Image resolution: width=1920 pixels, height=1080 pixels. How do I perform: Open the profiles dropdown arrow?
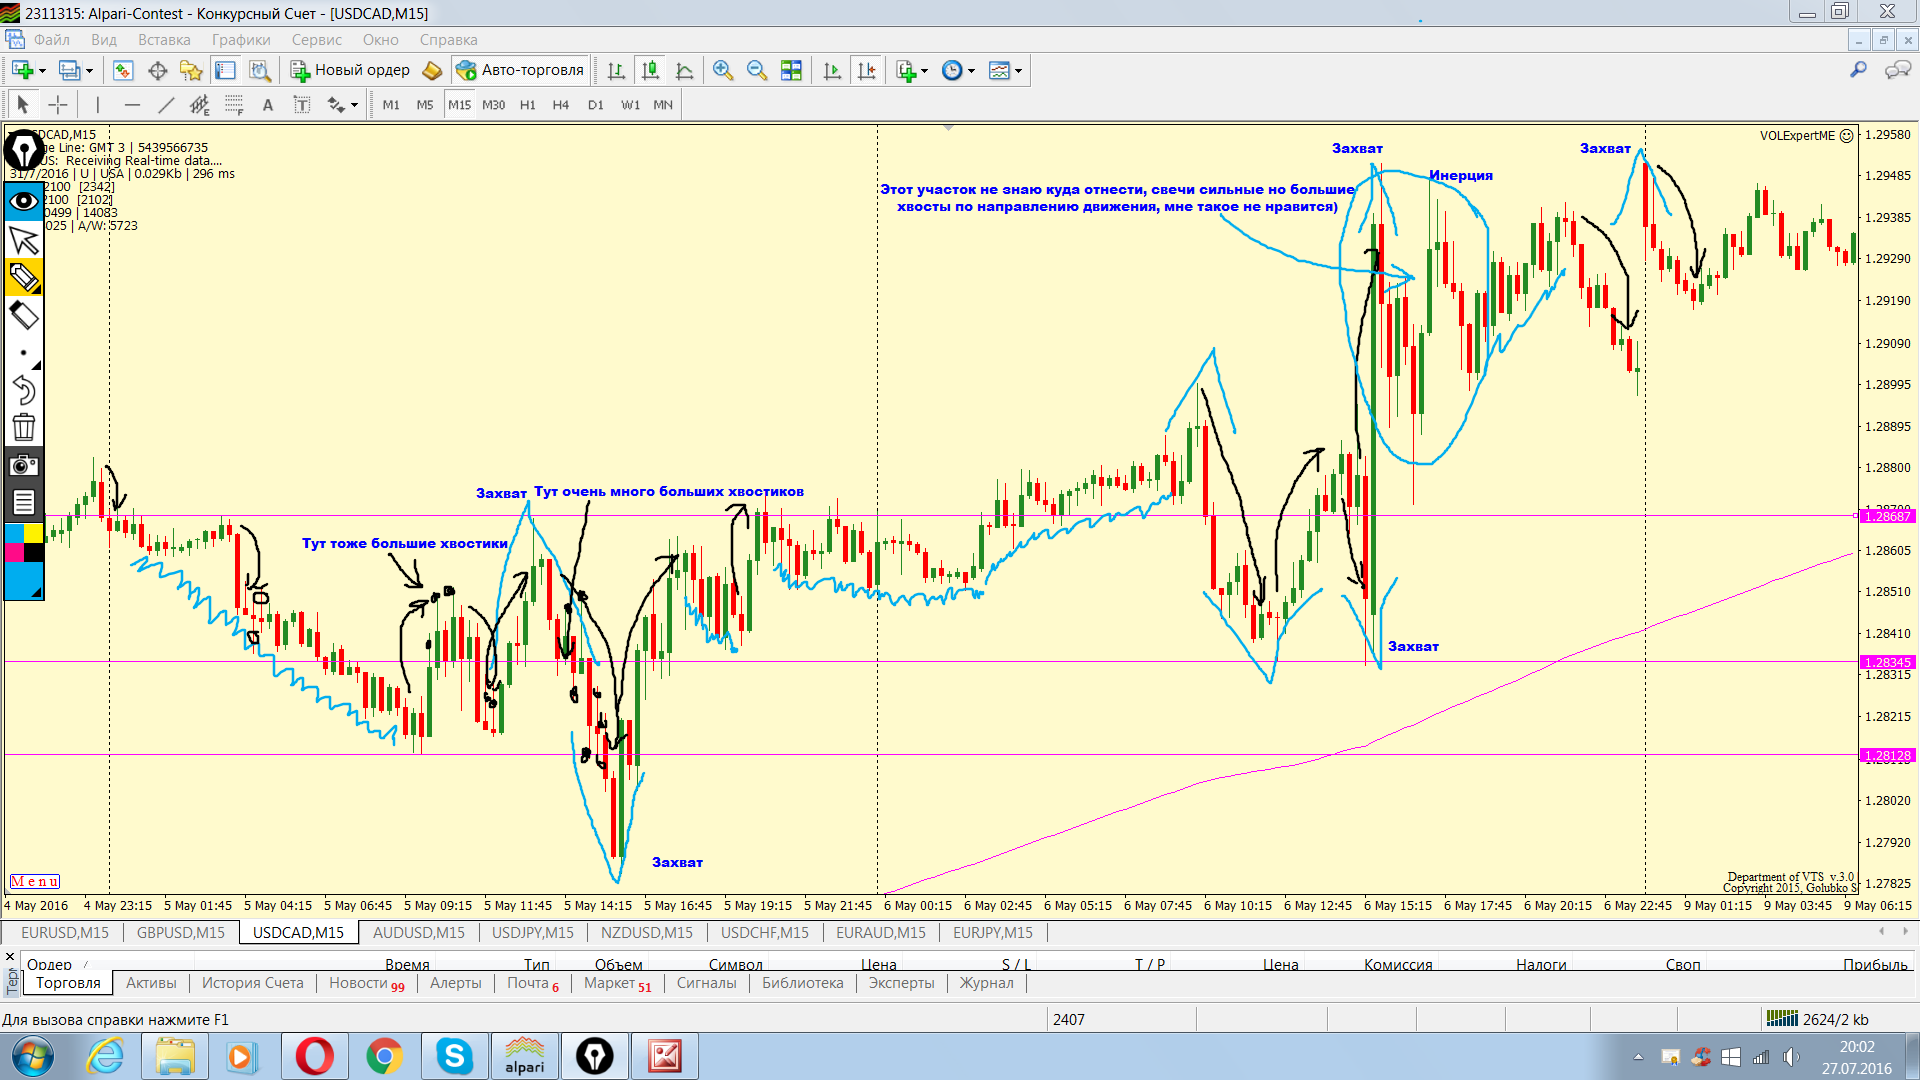click(x=89, y=70)
